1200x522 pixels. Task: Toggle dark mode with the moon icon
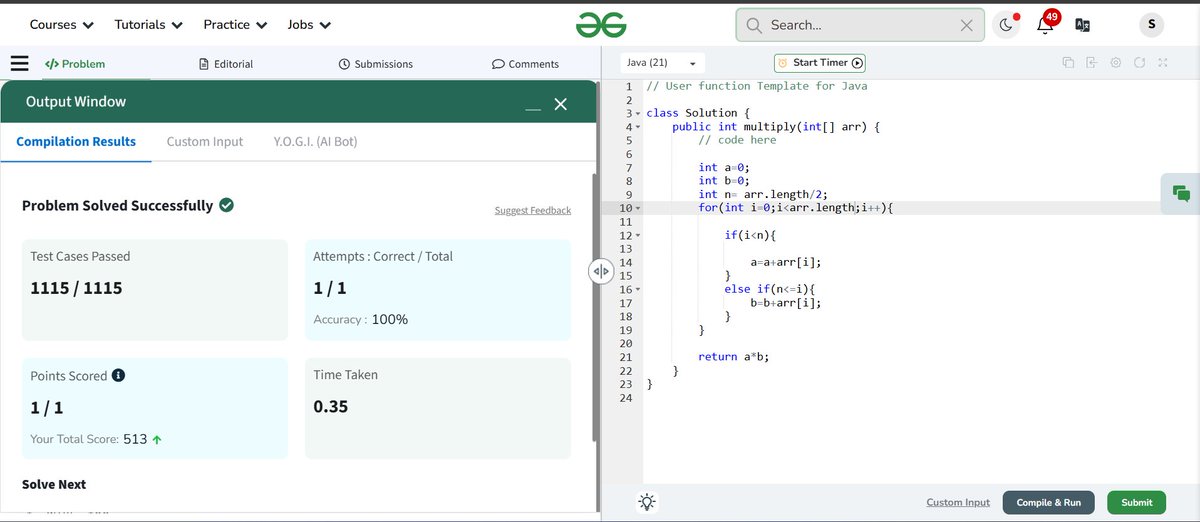coord(1006,25)
